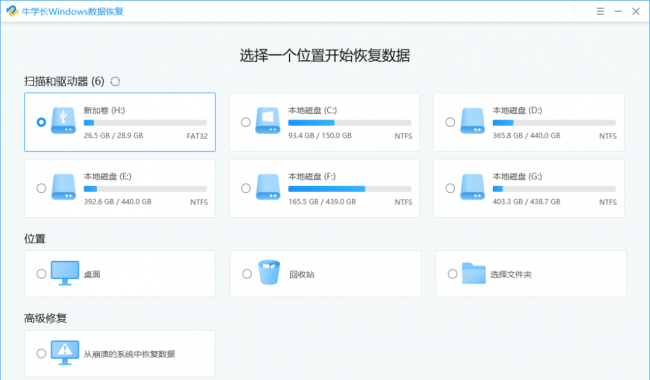Click the usage bar of drive C:
The height and width of the screenshot is (380, 650).
pyautogui.click(x=349, y=123)
